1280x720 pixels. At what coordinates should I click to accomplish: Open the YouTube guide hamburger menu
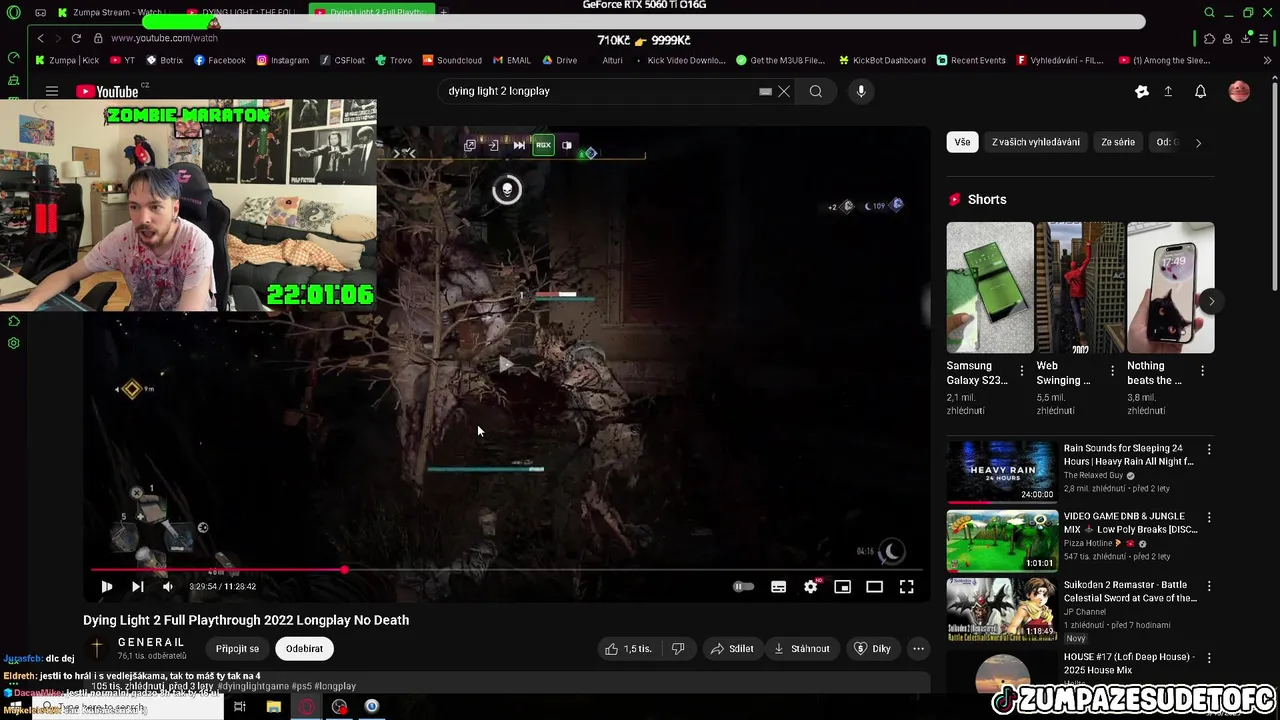[51, 91]
